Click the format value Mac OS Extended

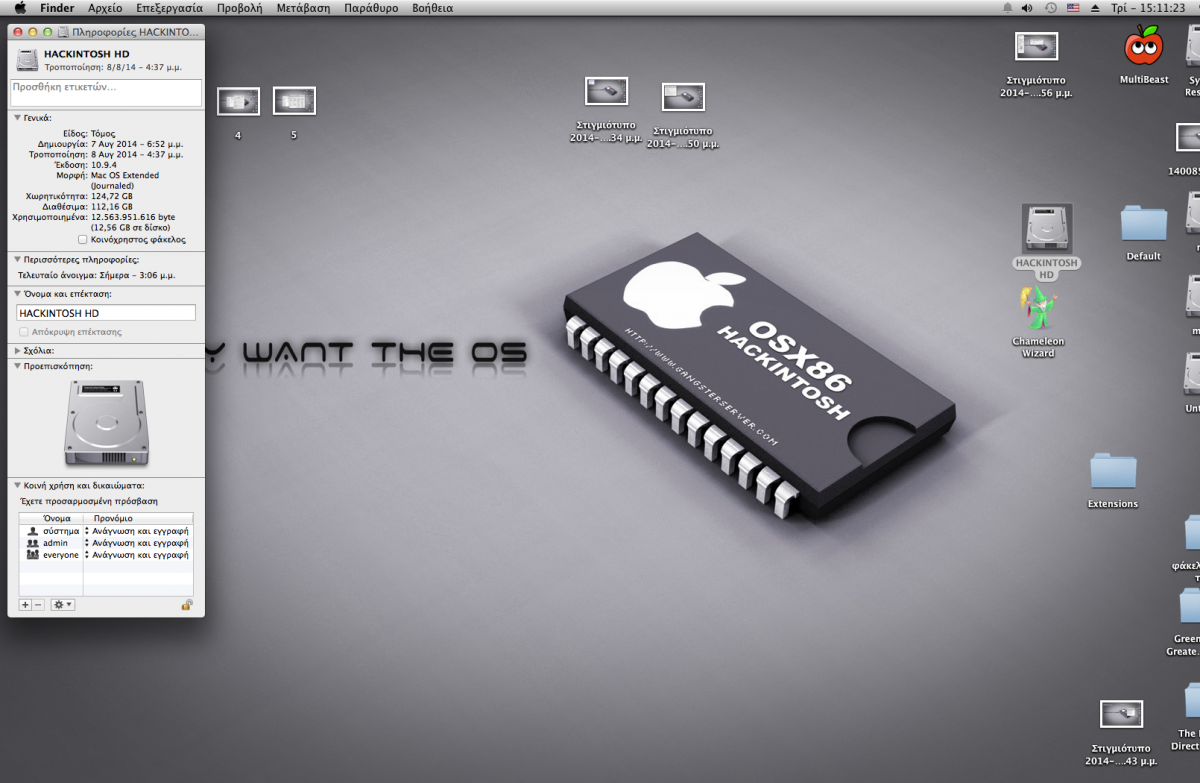(125, 176)
